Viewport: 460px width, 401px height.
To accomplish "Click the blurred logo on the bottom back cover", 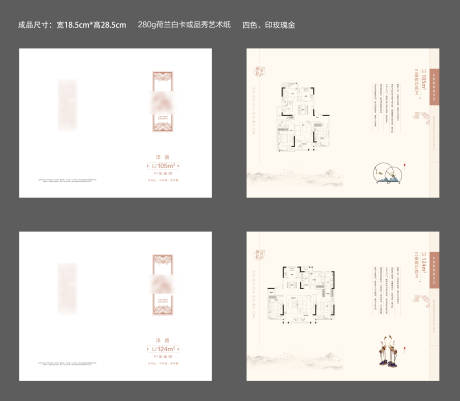I will (x=68, y=288).
